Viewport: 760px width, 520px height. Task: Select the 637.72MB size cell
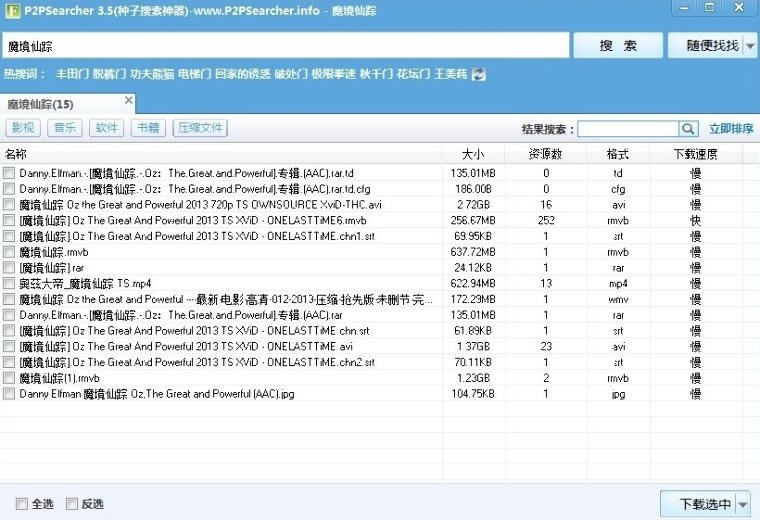point(473,252)
